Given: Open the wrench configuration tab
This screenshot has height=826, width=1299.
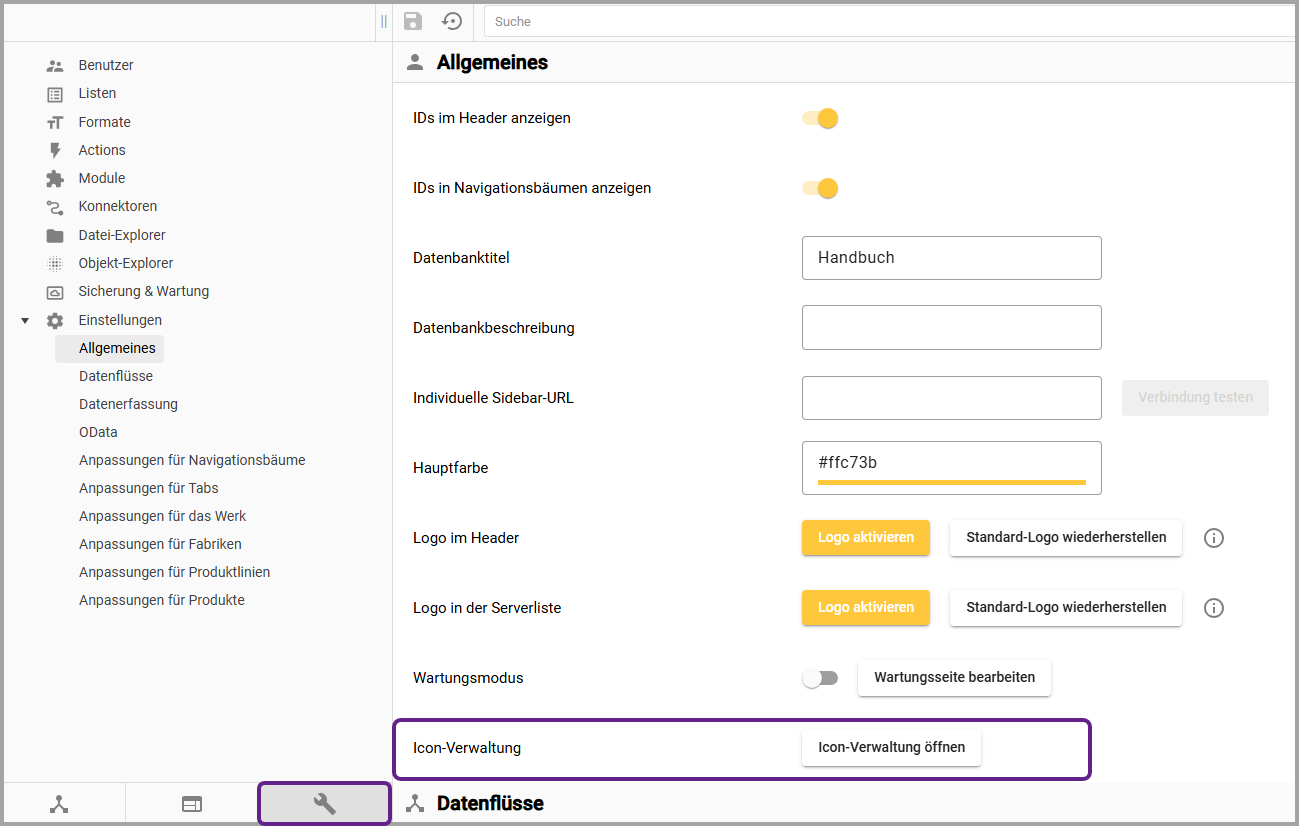Looking at the screenshot, I should (324, 804).
